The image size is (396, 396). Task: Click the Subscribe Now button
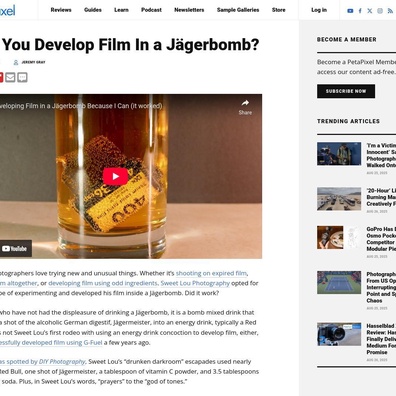[x=346, y=91]
